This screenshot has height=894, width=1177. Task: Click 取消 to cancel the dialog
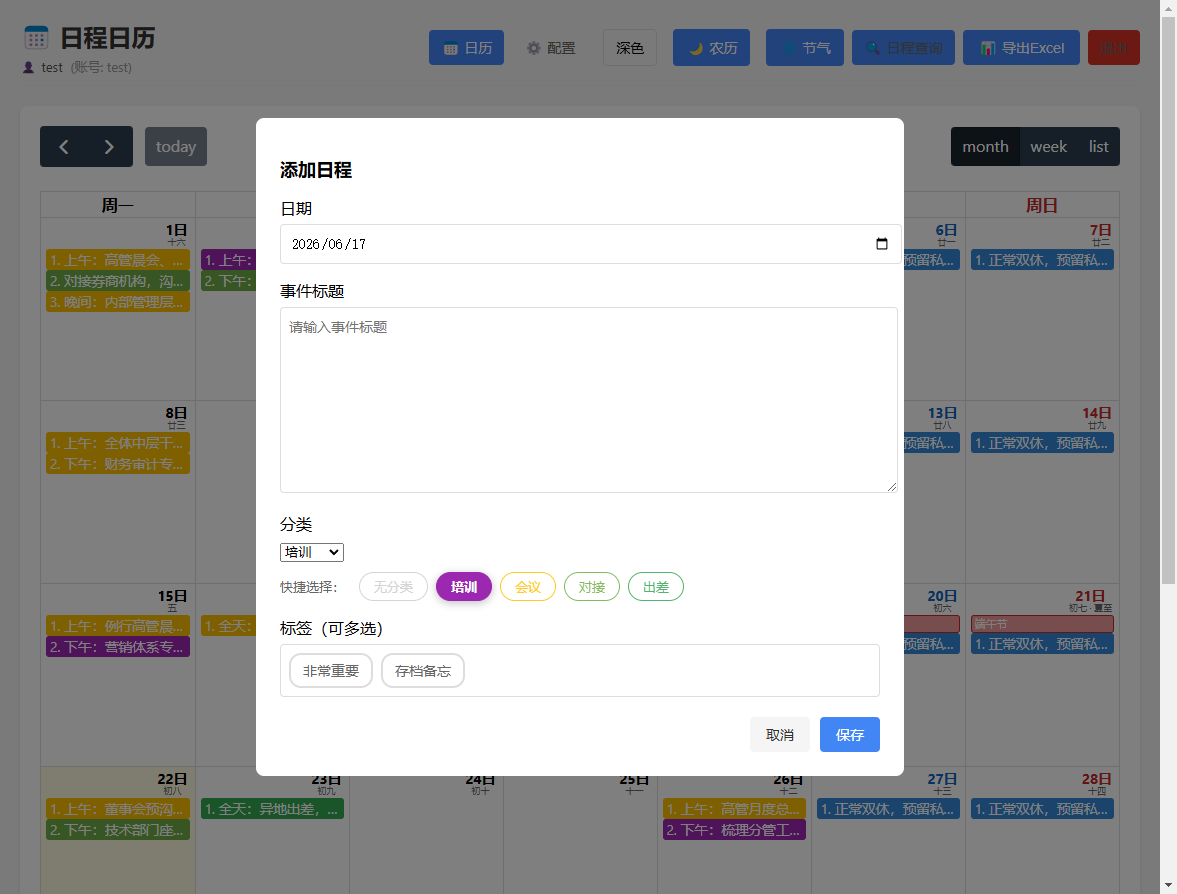coord(780,735)
